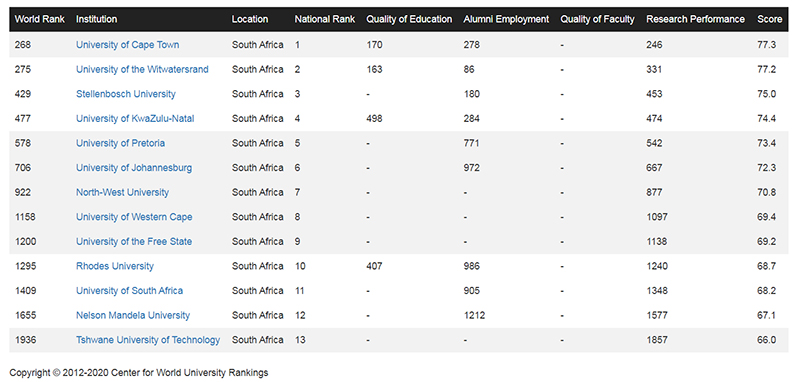Click University of Western Cape link
800x382 pixels.
134,217
